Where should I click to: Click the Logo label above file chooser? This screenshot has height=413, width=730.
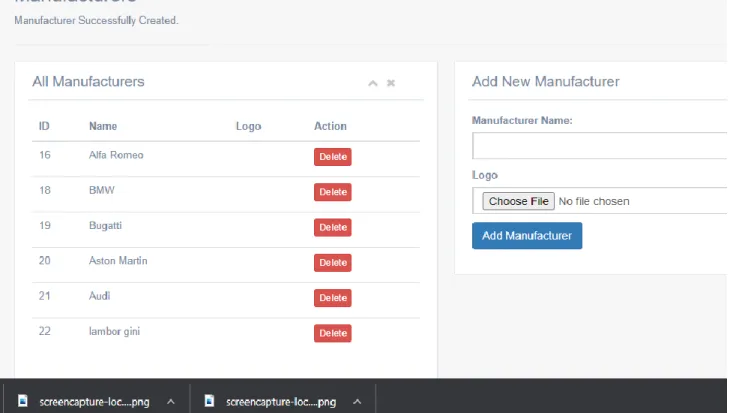485,176
